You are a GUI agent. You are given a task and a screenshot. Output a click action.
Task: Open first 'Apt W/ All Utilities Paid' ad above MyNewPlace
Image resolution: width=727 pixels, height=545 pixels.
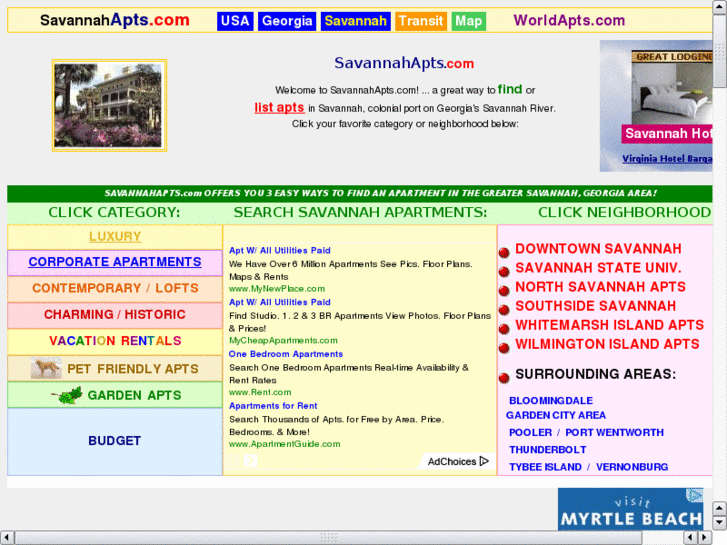click(280, 250)
